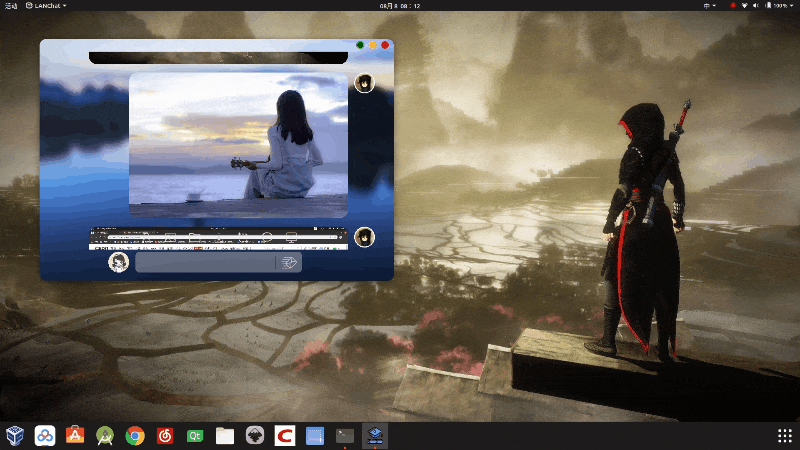Click the red tray indicator icon

733,6
